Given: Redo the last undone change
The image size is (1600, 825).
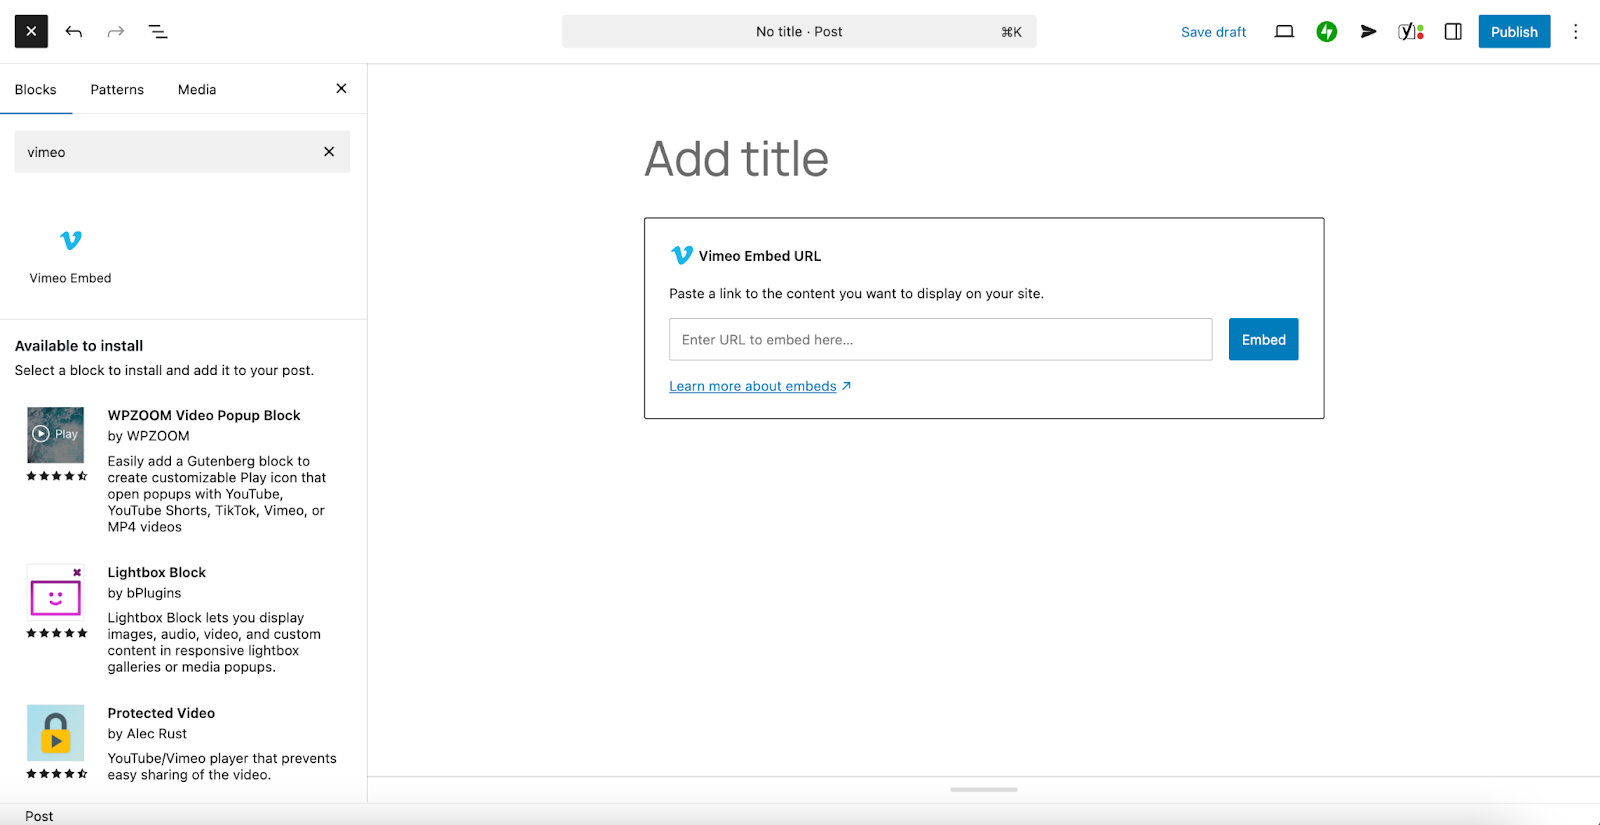Looking at the screenshot, I should pos(116,32).
